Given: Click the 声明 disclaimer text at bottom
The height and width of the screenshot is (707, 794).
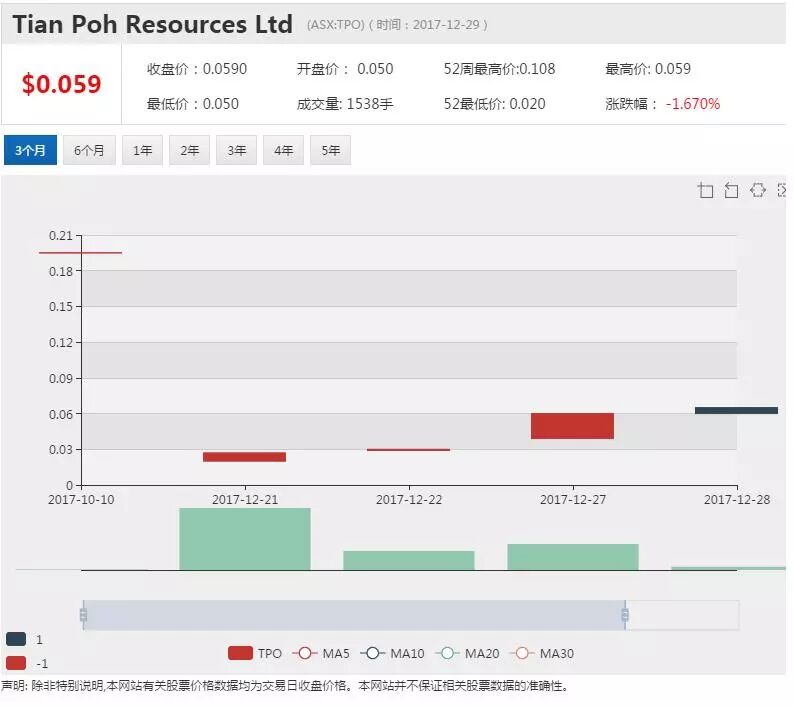Looking at the screenshot, I should 285,686.
